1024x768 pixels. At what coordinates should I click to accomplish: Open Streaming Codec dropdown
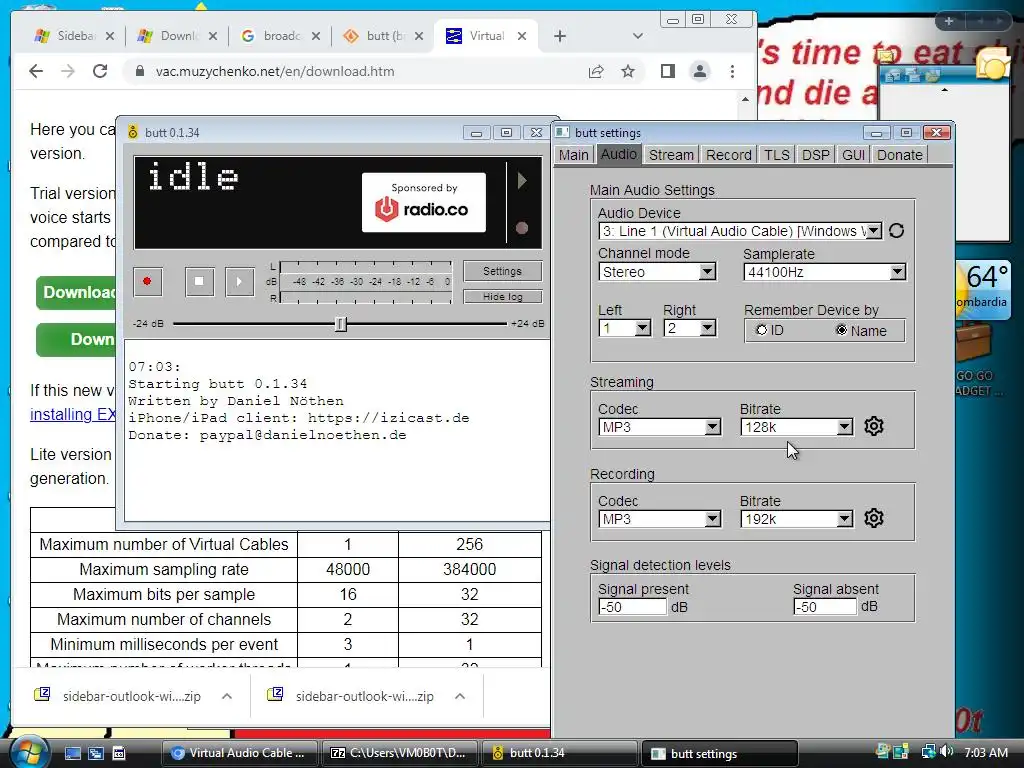[x=712, y=427]
